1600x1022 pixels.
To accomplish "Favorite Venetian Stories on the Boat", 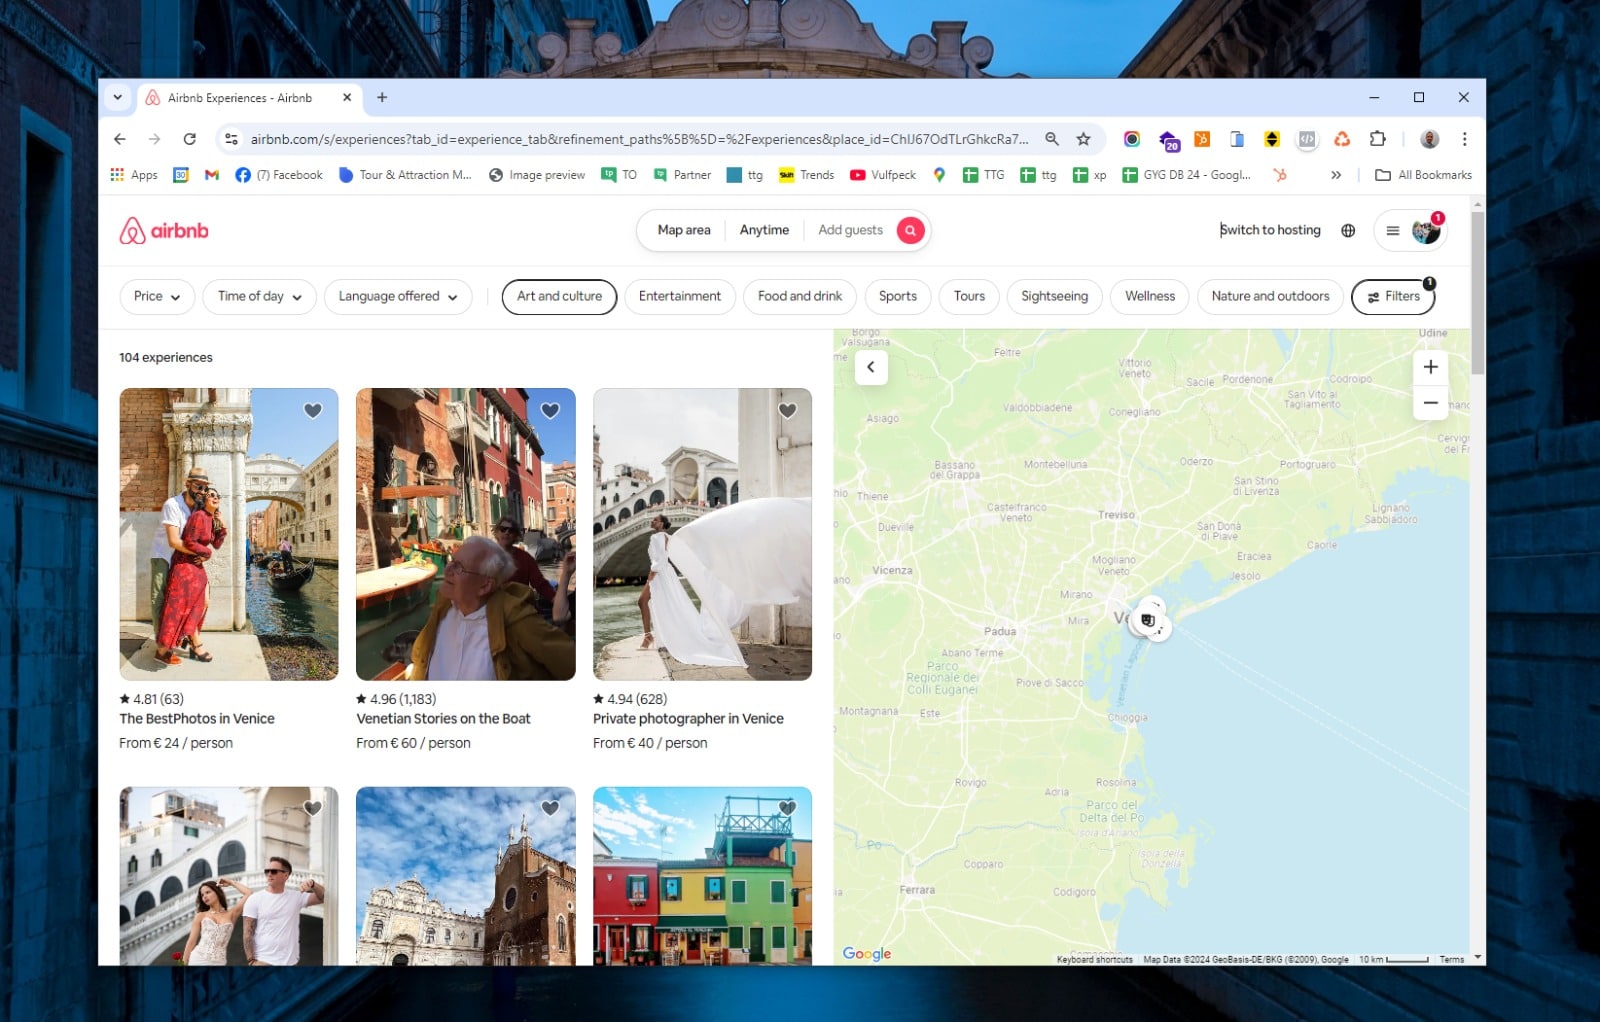I will (x=550, y=411).
